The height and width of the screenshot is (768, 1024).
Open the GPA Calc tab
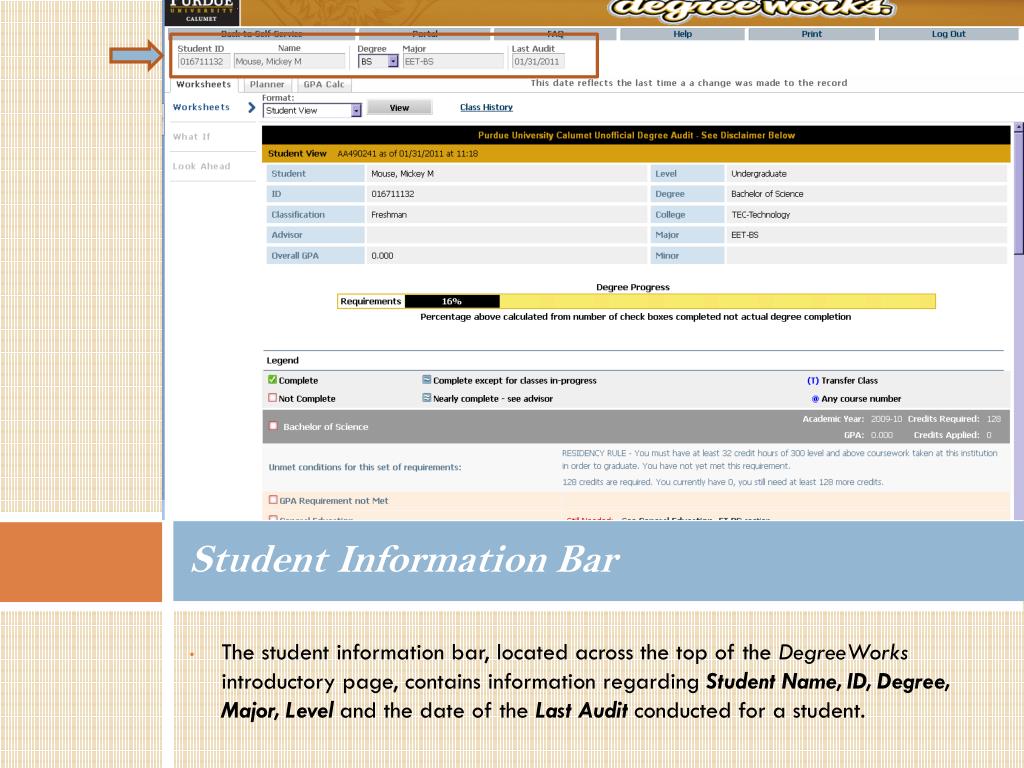point(324,84)
